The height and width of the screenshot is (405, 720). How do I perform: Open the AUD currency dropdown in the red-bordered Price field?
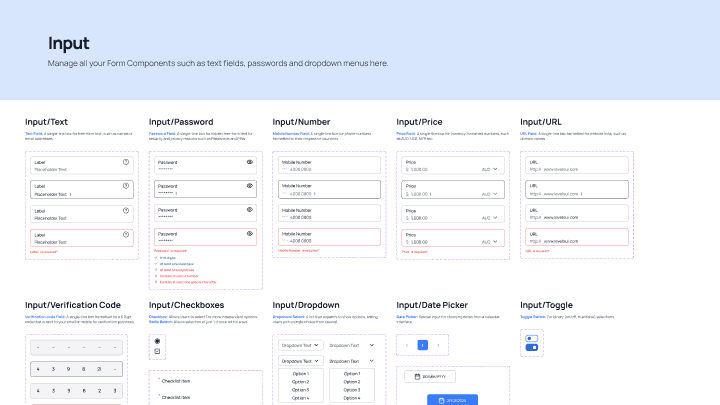click(489, 242)
